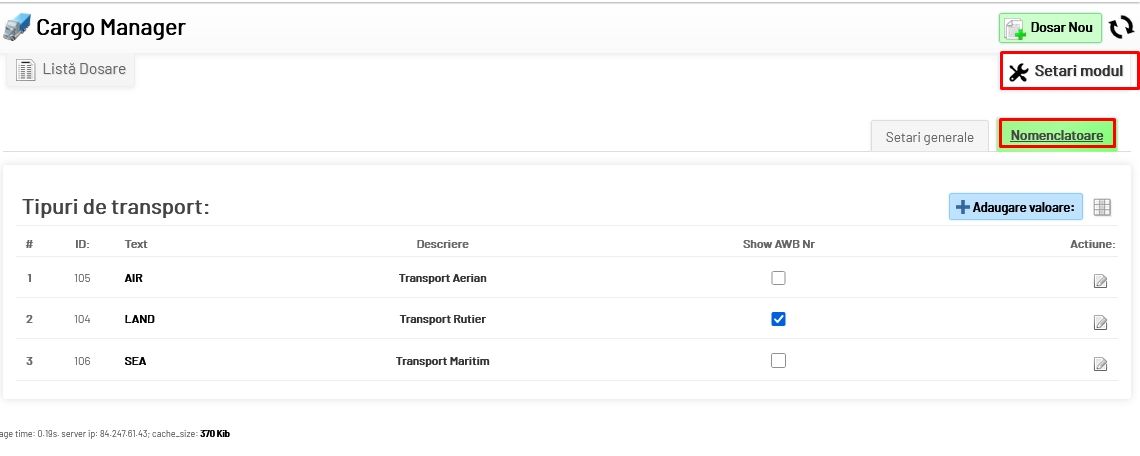Click the Cargo Manager truck logo icon
Screen dimensions: 1140x456
tap(18, 27)
